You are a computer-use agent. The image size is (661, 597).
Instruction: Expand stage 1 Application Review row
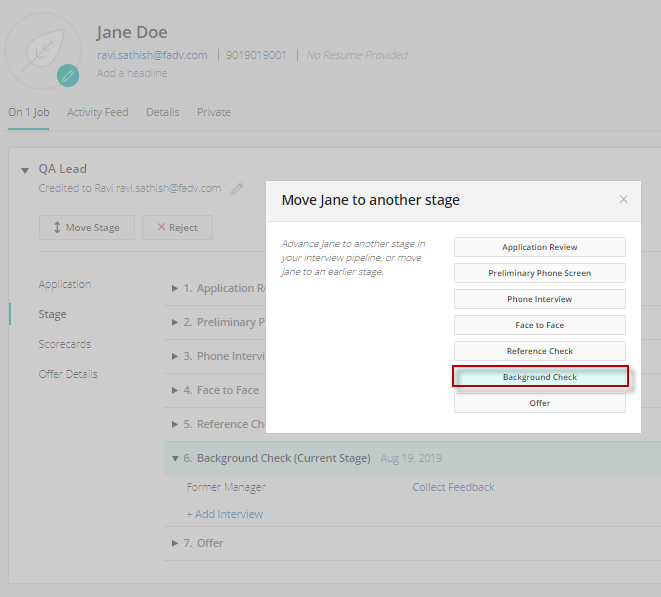[175, 288]
